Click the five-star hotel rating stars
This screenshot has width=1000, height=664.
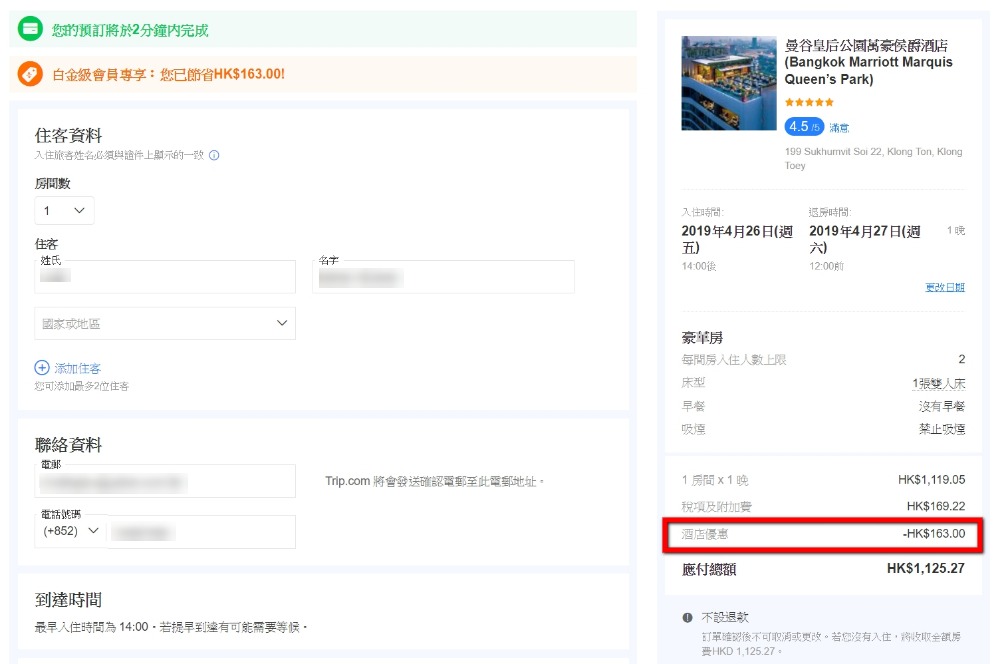(809, 102)
